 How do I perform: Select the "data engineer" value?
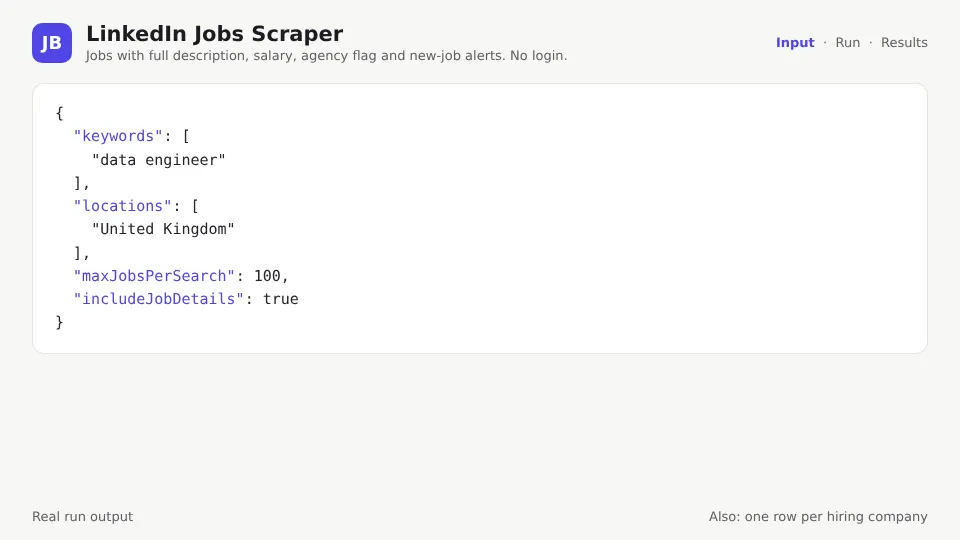coord(159,160)
